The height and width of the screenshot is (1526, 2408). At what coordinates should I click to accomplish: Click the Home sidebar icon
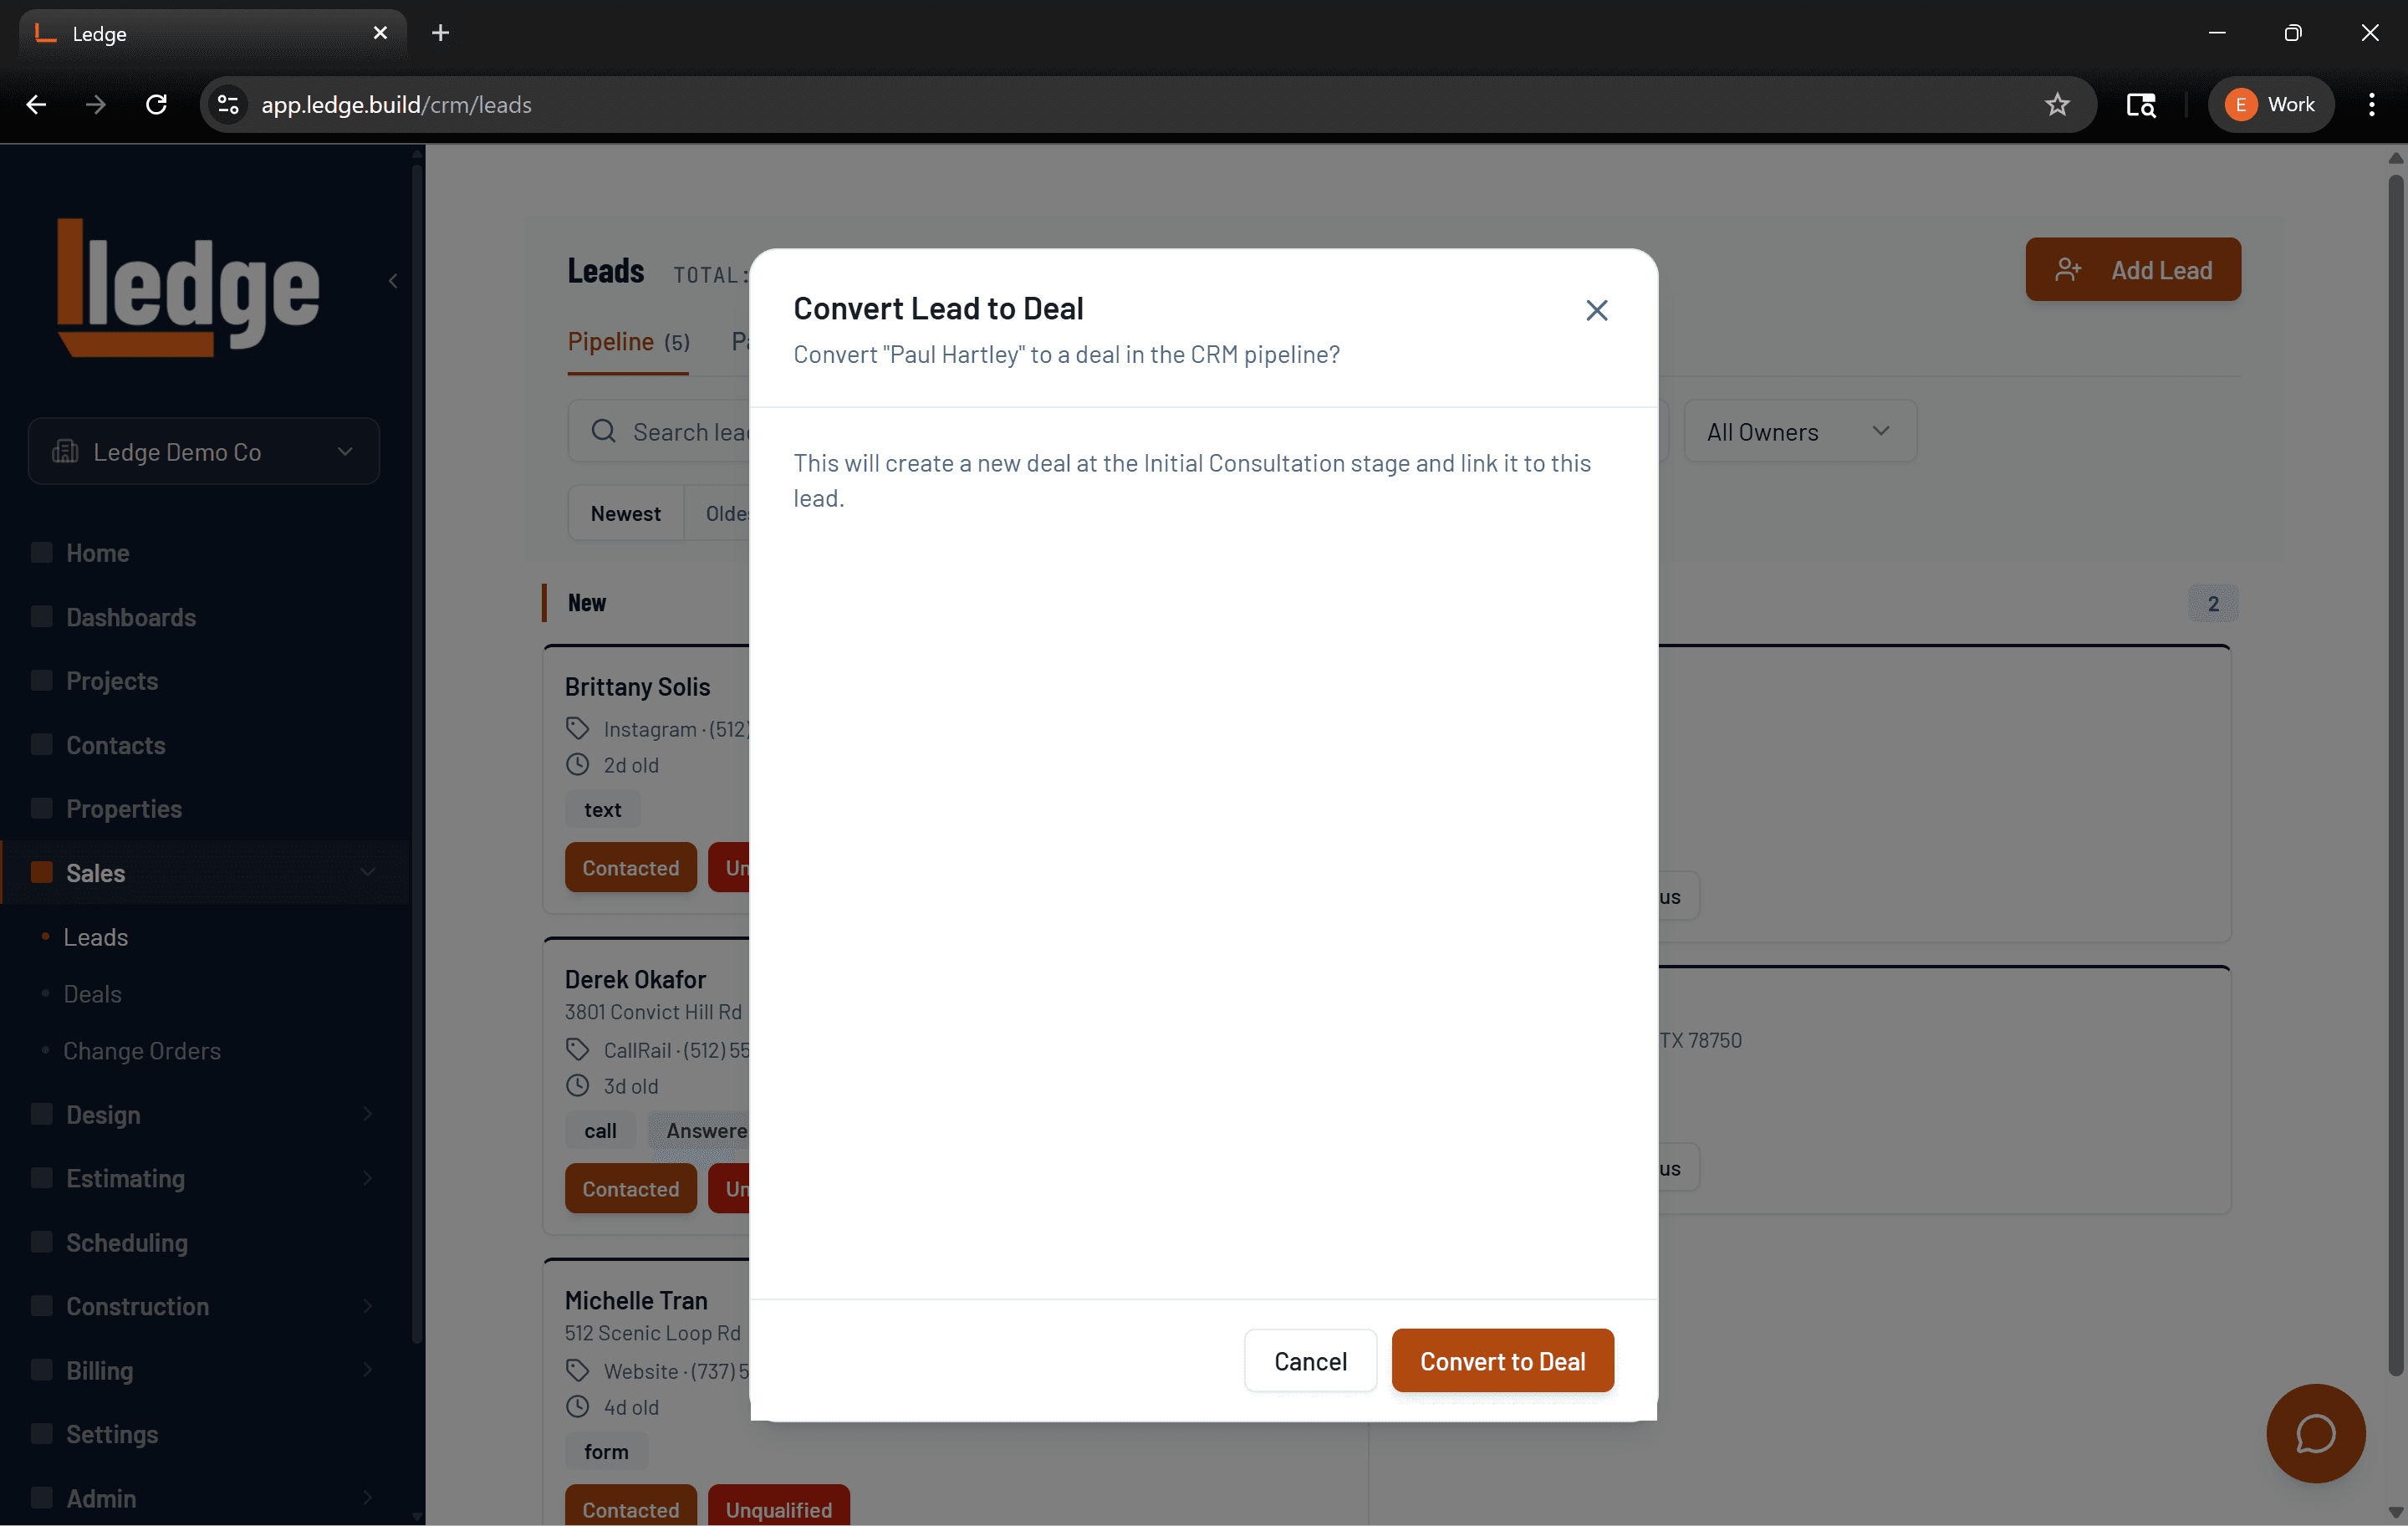point(41,552)
